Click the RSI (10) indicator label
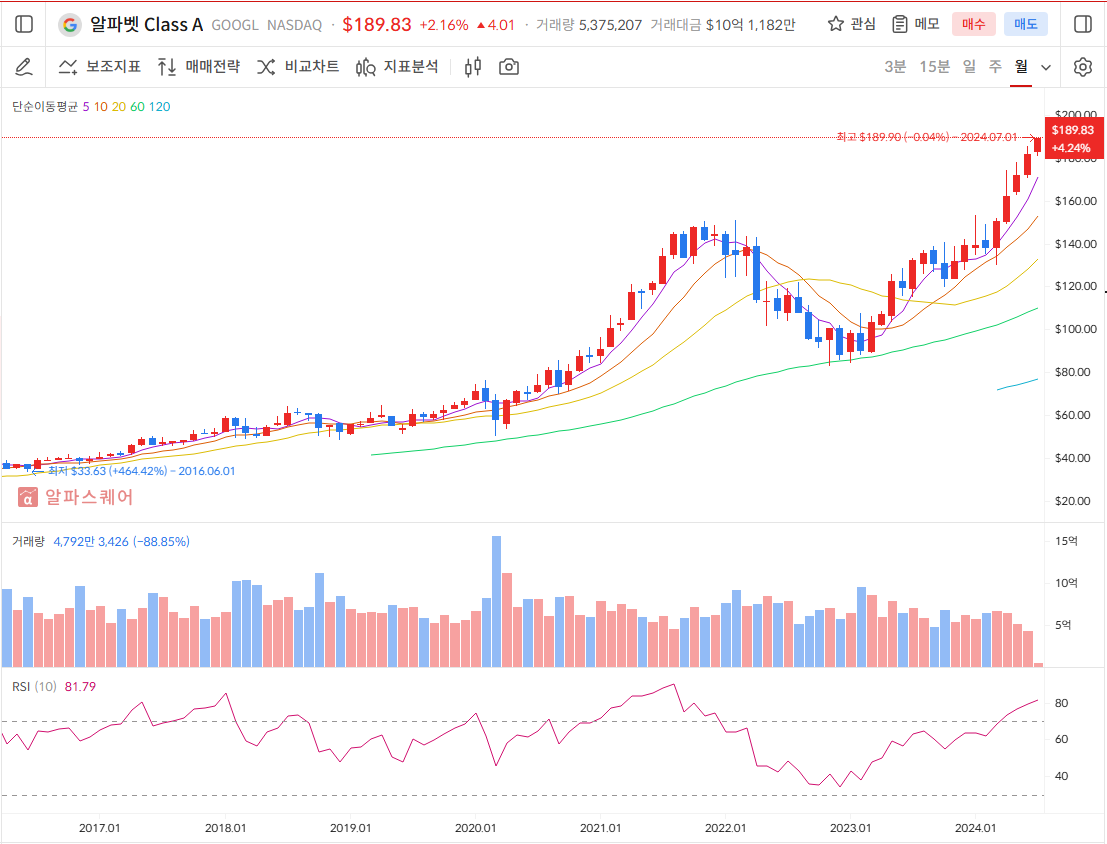 [34, 687]
